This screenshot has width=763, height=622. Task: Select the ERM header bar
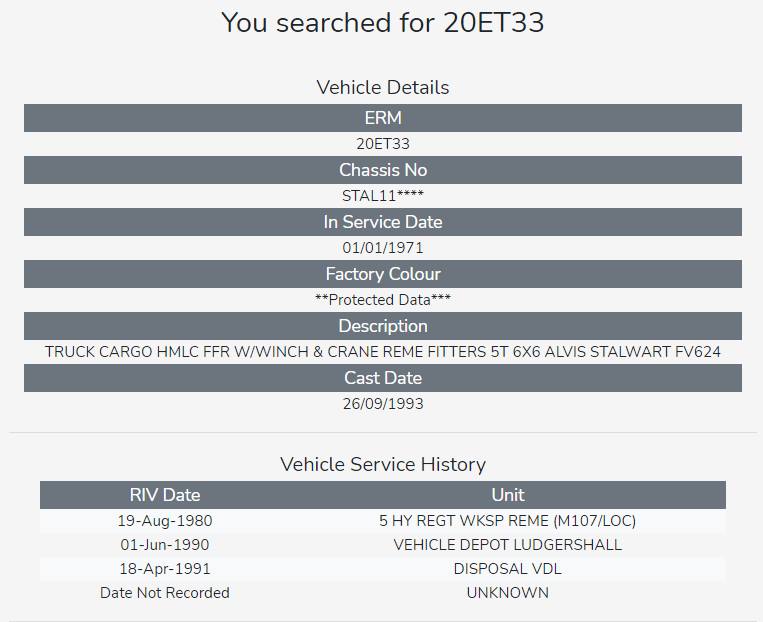coord(382,118)
